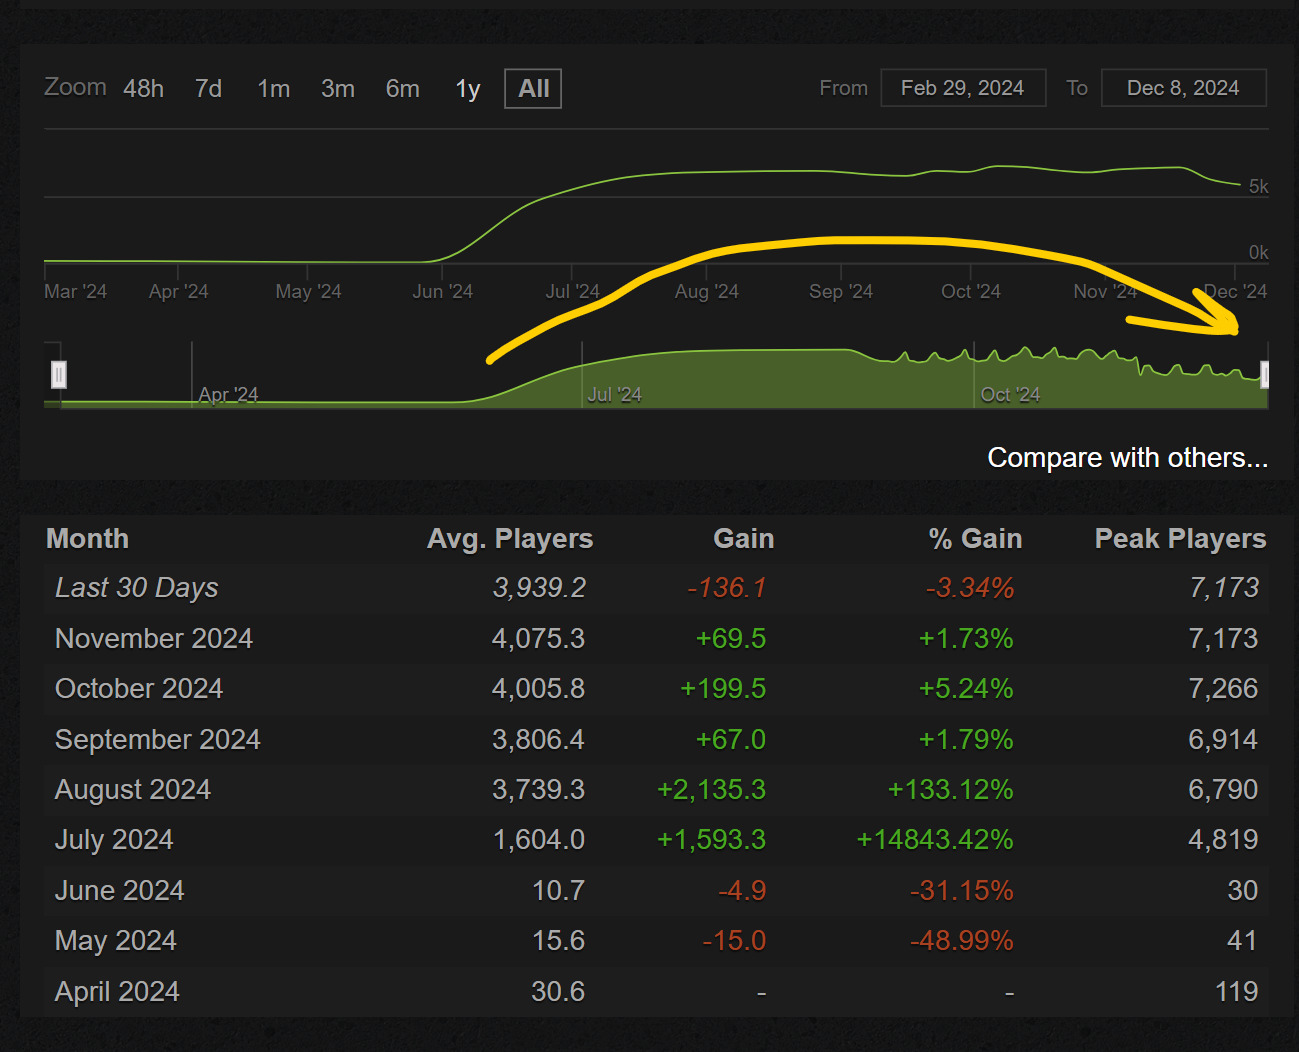Click the Avg. Players column header

tap(510, 539)
